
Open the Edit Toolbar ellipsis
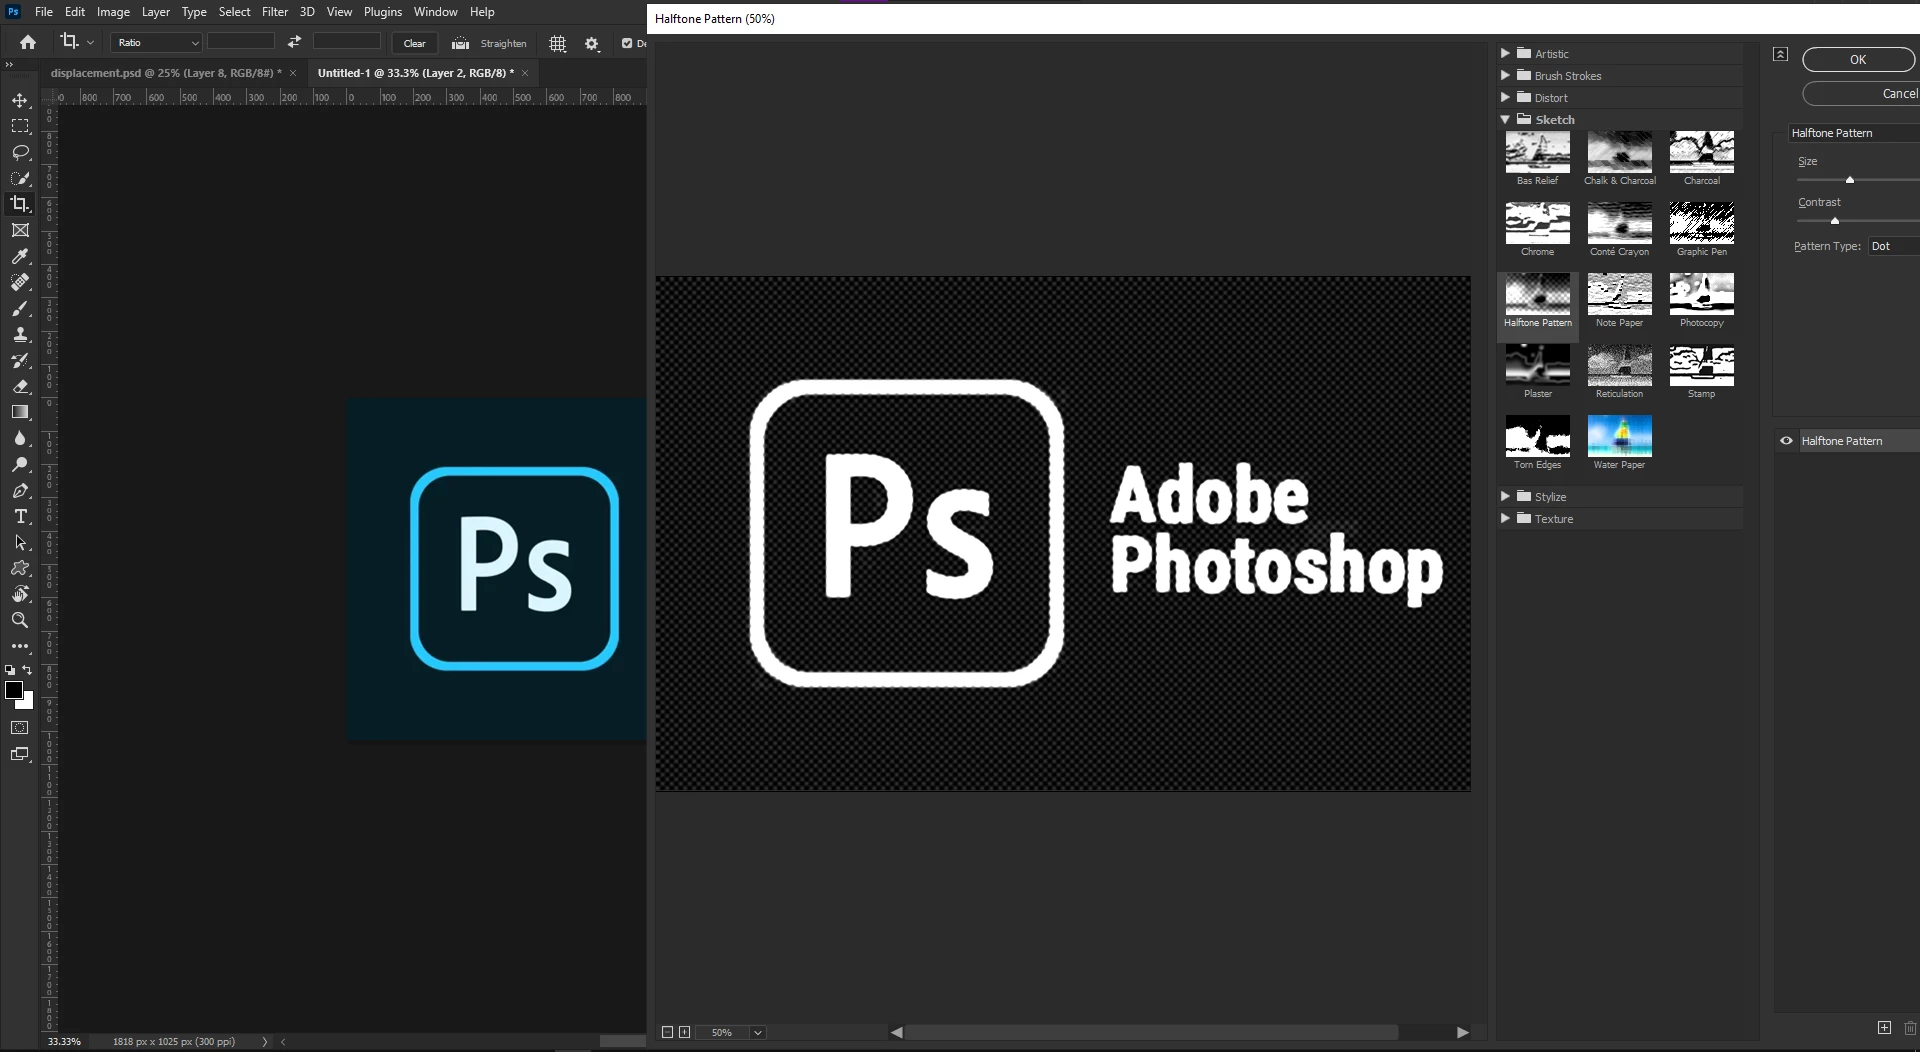(20, 646)
